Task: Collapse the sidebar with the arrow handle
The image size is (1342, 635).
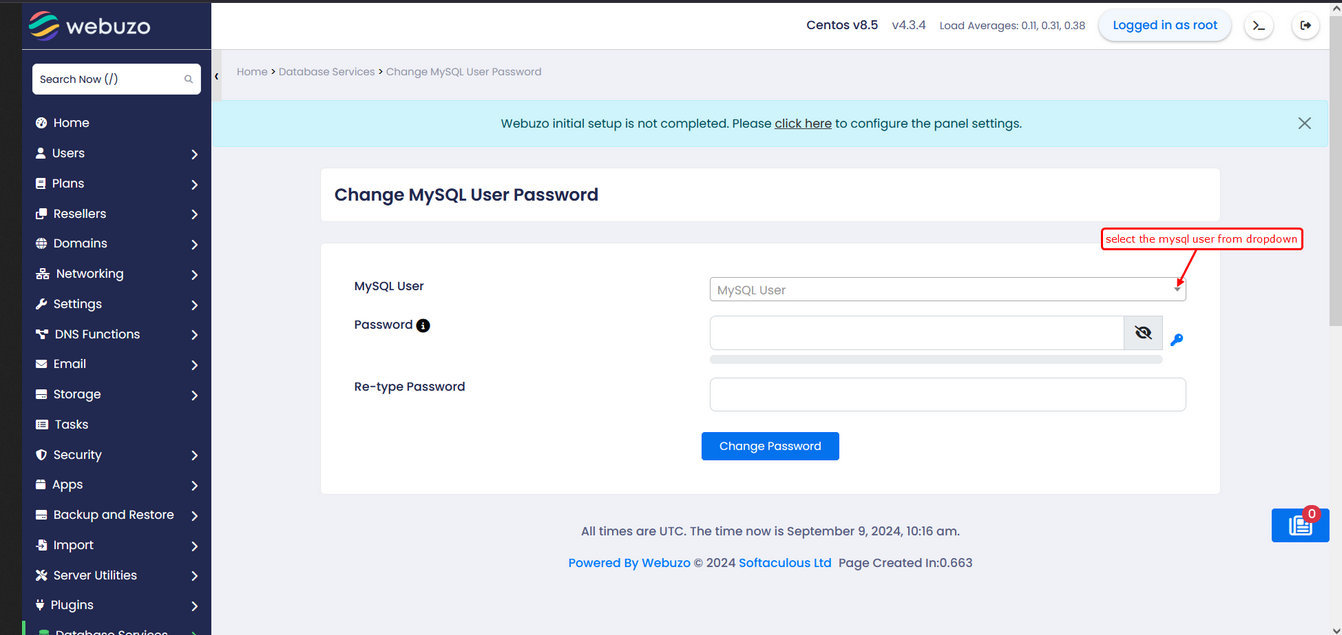Action: [216, 77]
